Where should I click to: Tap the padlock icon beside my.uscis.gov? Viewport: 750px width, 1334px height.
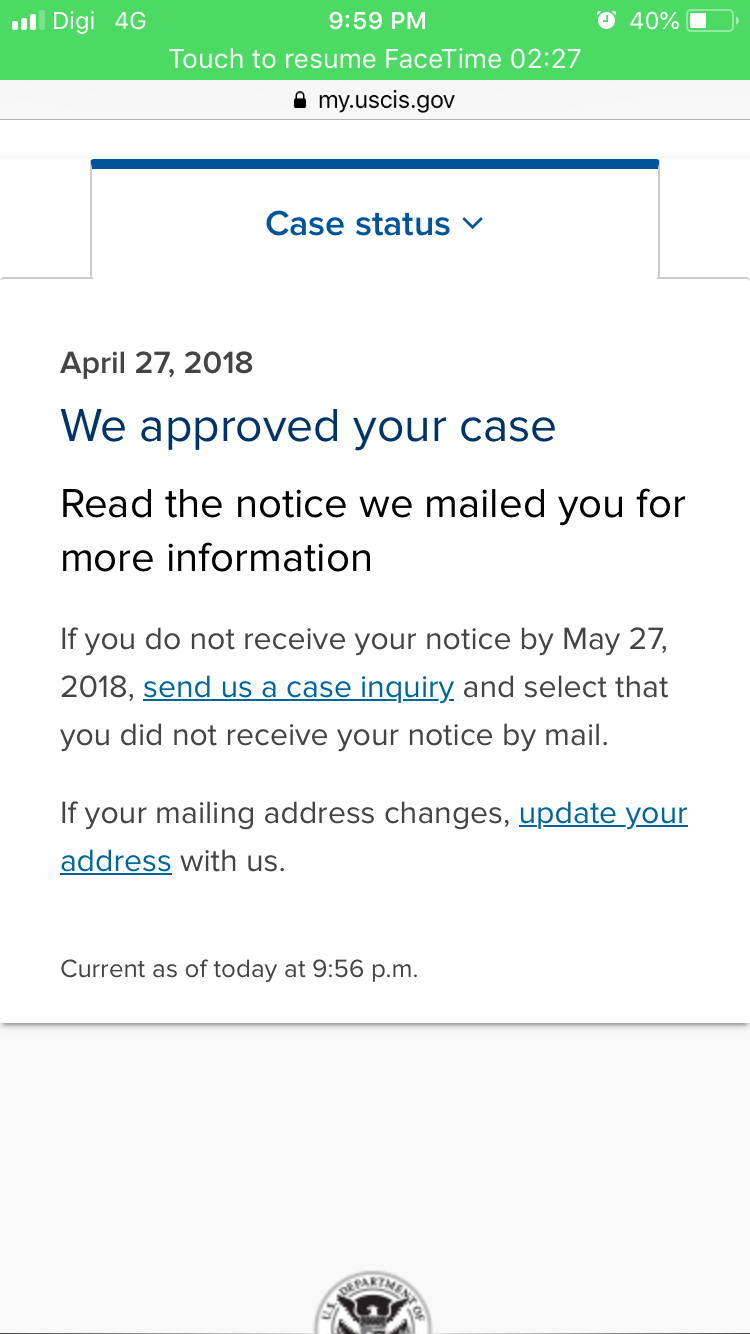(299, 100)
